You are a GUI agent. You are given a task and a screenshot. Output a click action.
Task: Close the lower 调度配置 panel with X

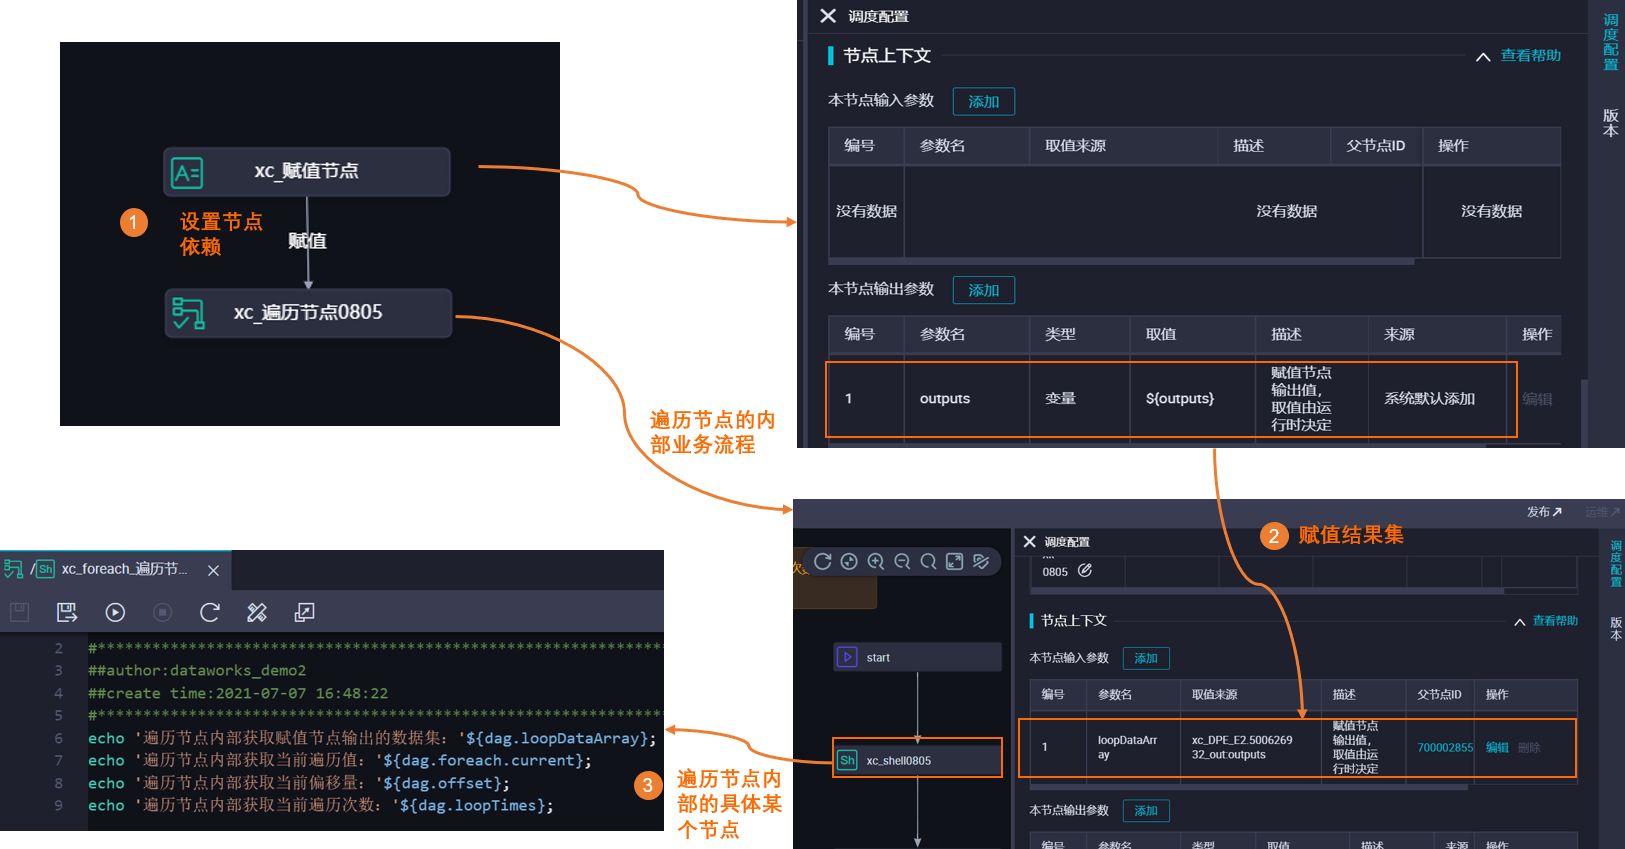(x=1029, y=542)
